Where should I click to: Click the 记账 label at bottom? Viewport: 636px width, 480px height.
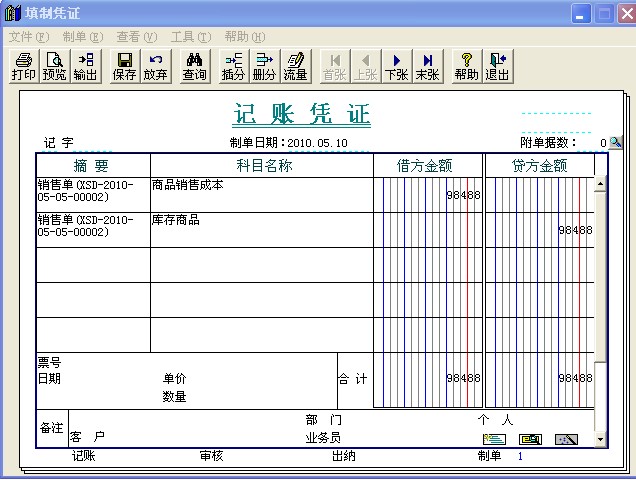coord(84,456)
